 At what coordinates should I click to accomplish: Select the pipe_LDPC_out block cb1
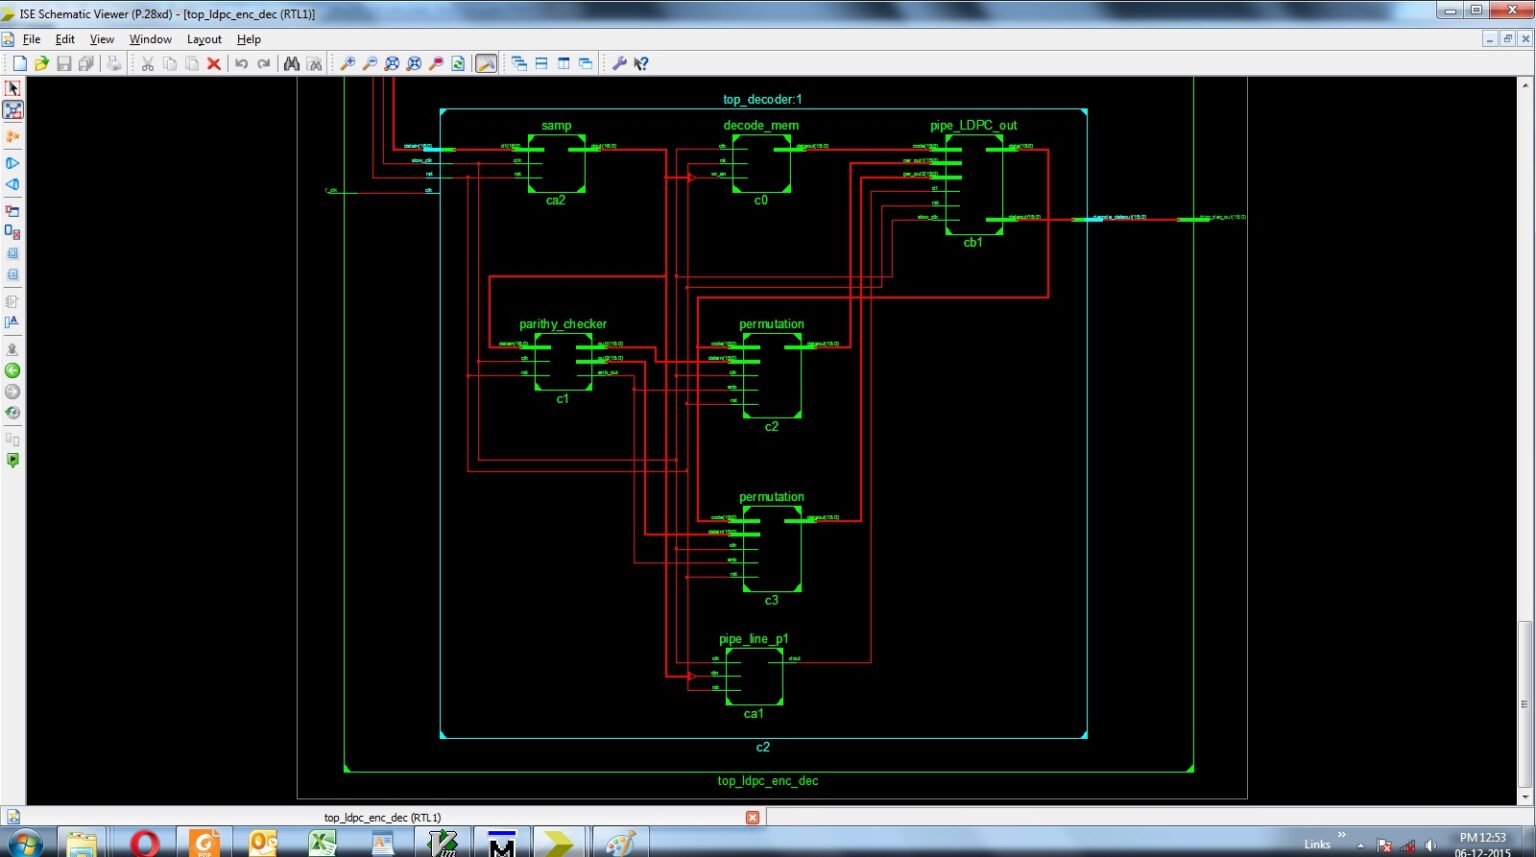(x=973, y=185)
